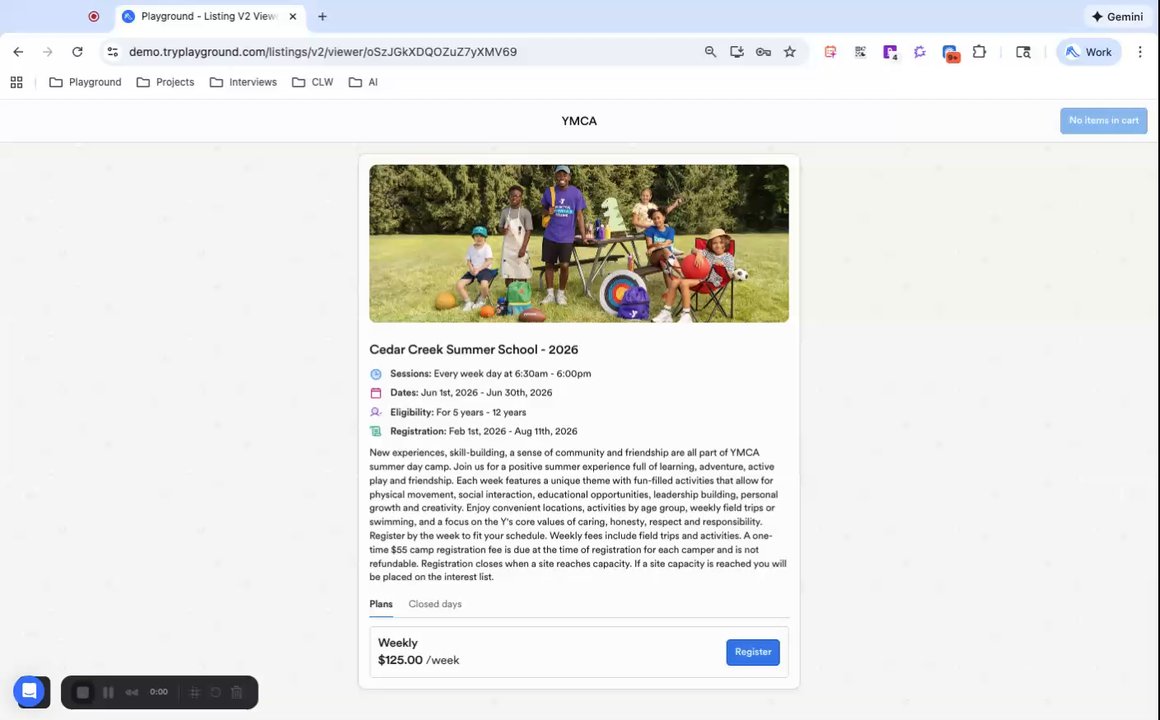Go back with the browser back arrow

coord(18,52)
